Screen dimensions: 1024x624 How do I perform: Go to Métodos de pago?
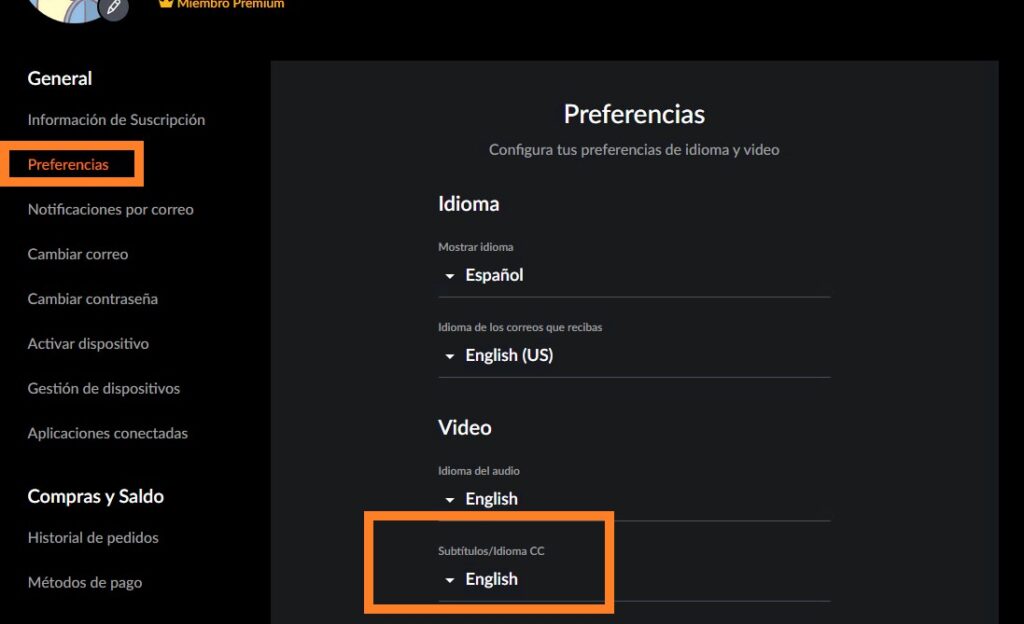tap(85, 582)
